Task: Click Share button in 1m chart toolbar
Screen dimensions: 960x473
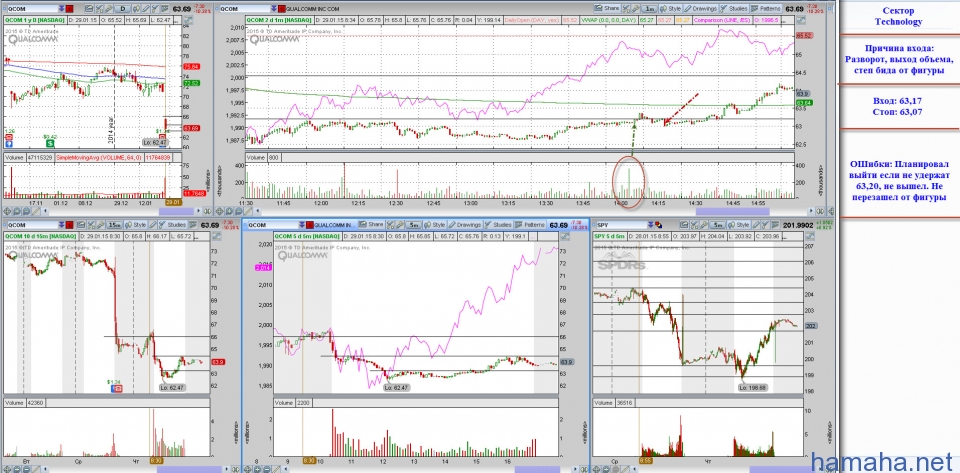Action: point(606,9)
